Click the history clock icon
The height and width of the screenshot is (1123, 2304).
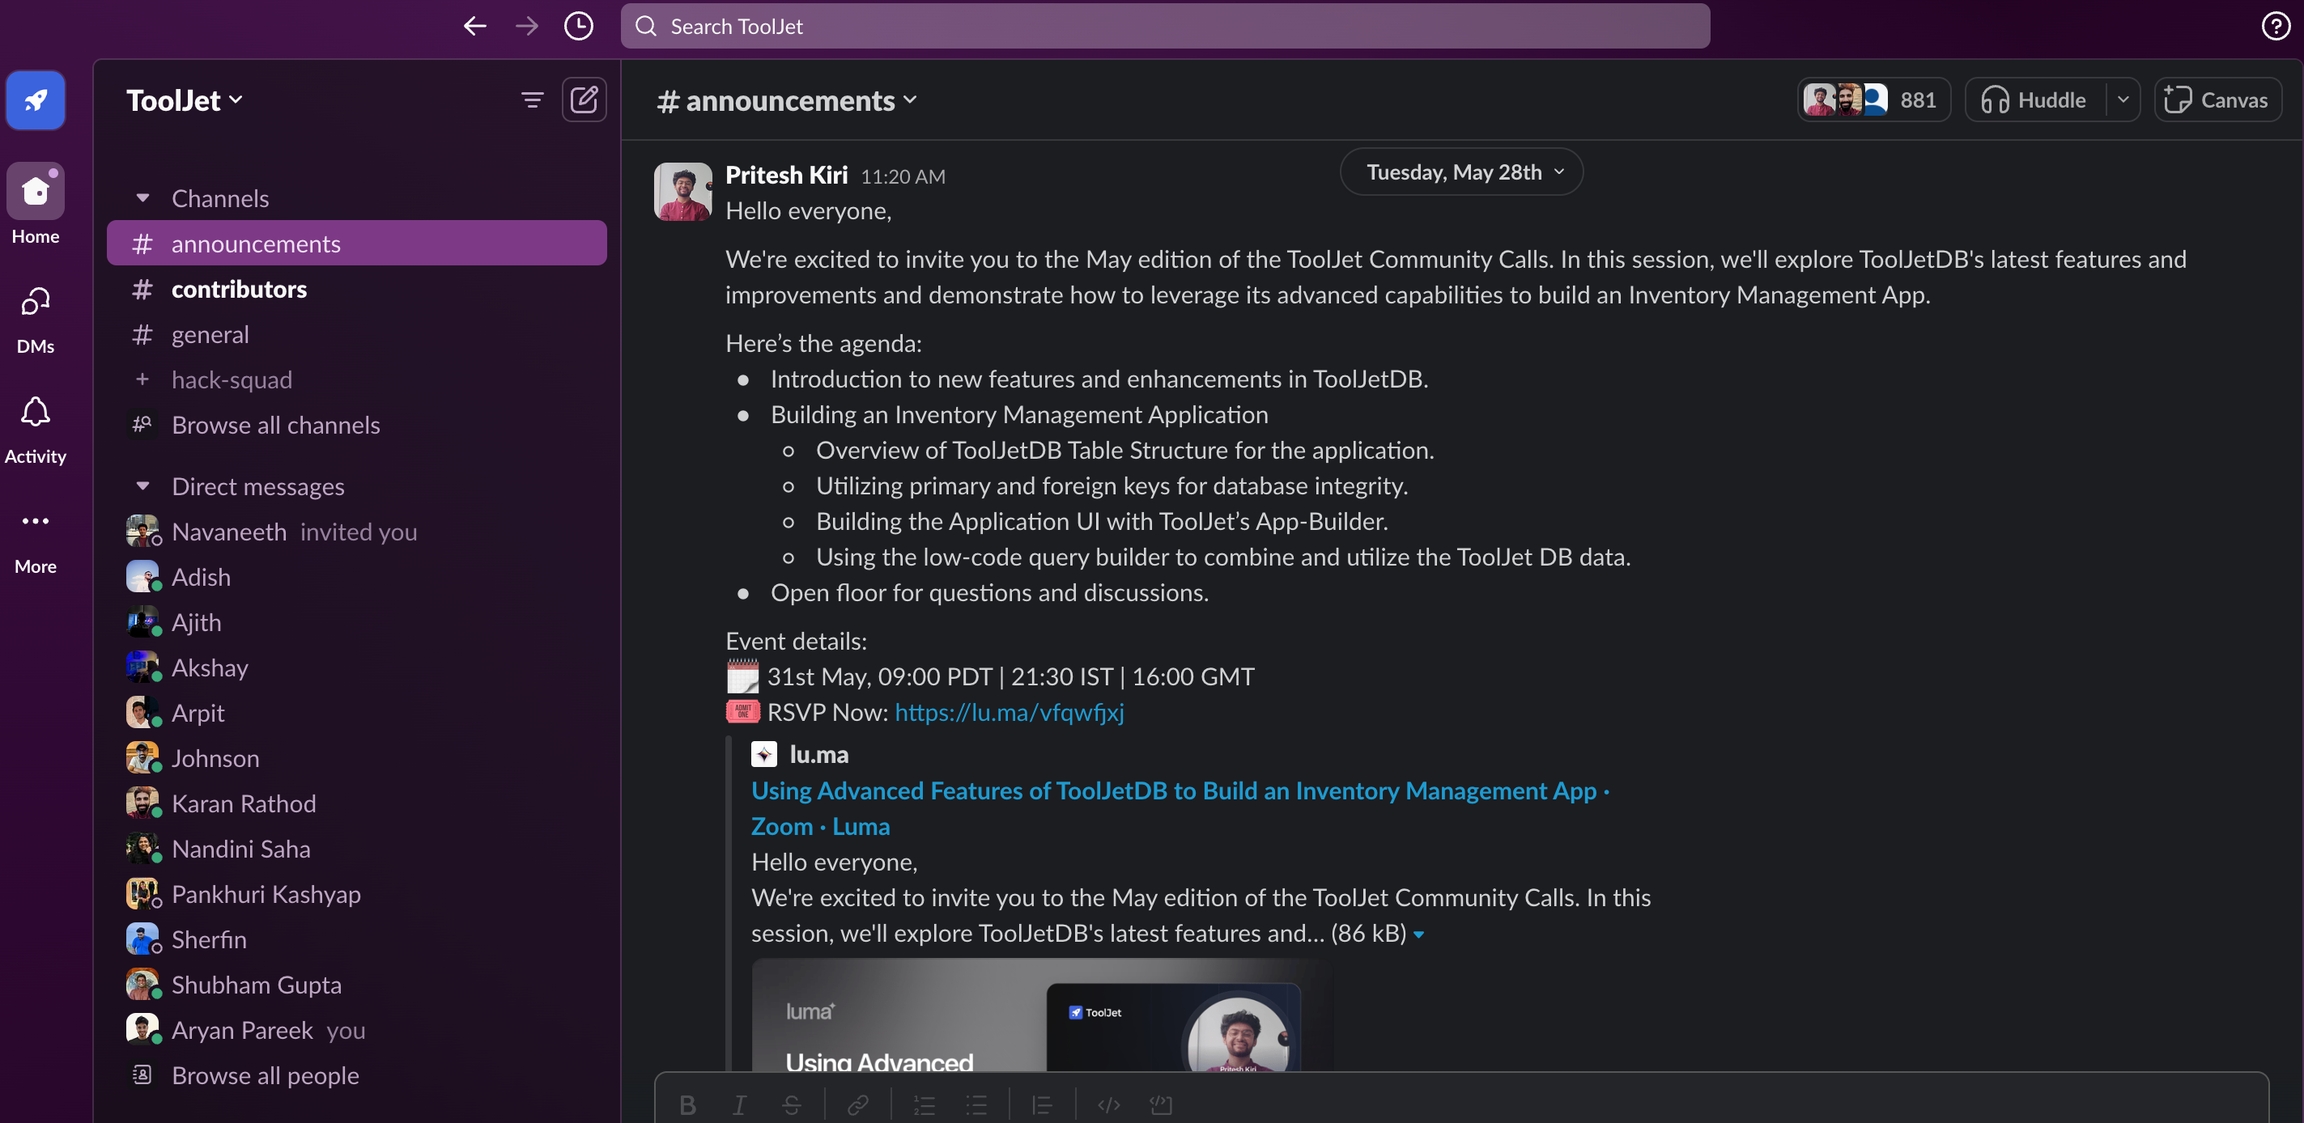[578, 26]
